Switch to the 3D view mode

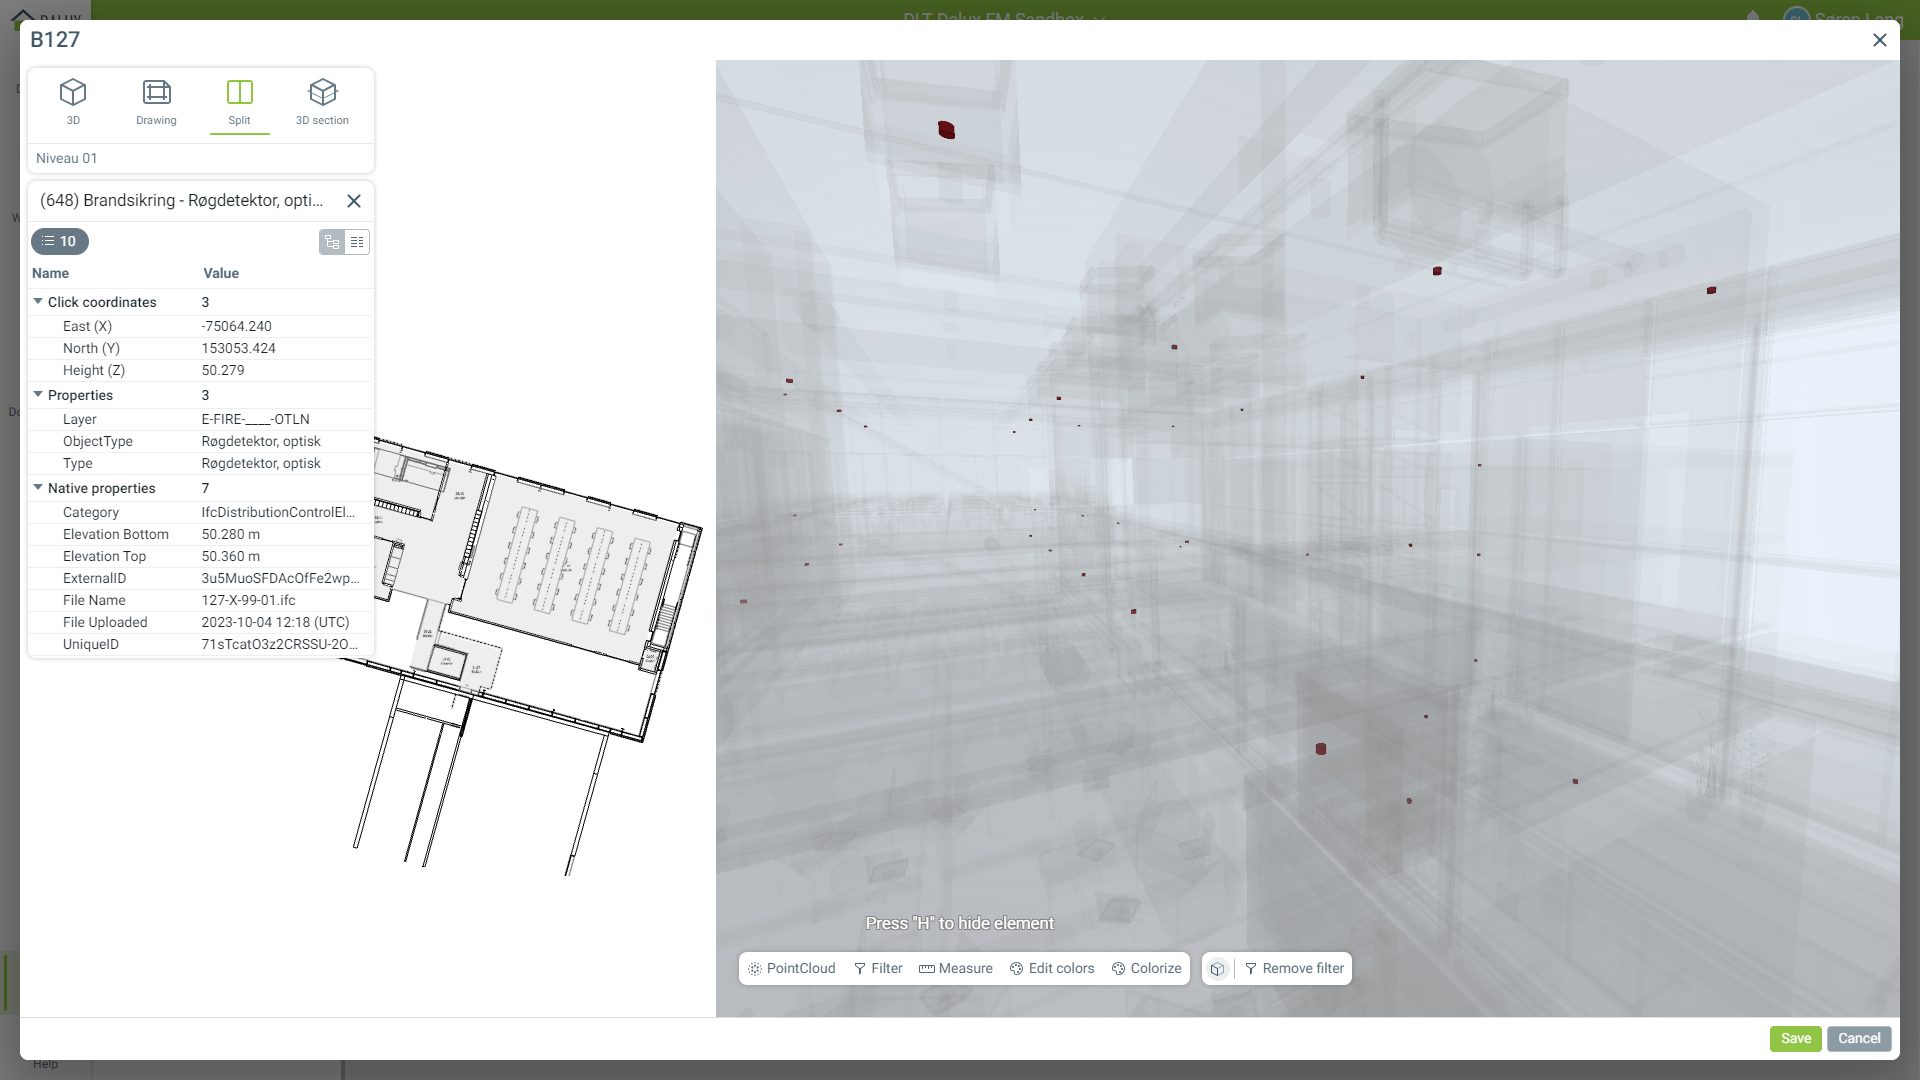point(73,101)
